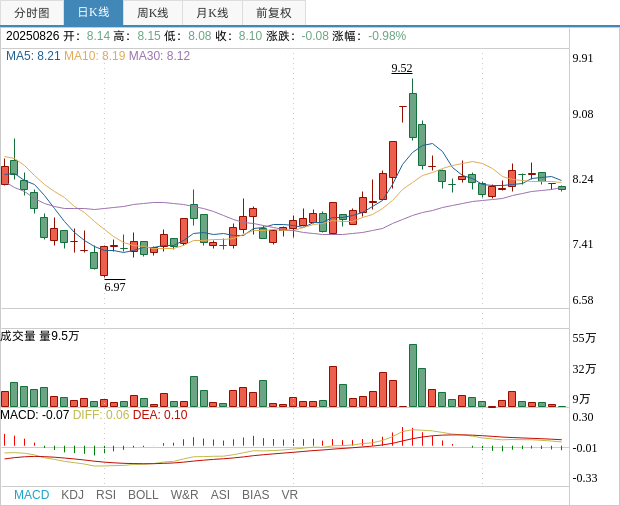
Task: Open the 月K线 tab
Action: tap(212, 13)
